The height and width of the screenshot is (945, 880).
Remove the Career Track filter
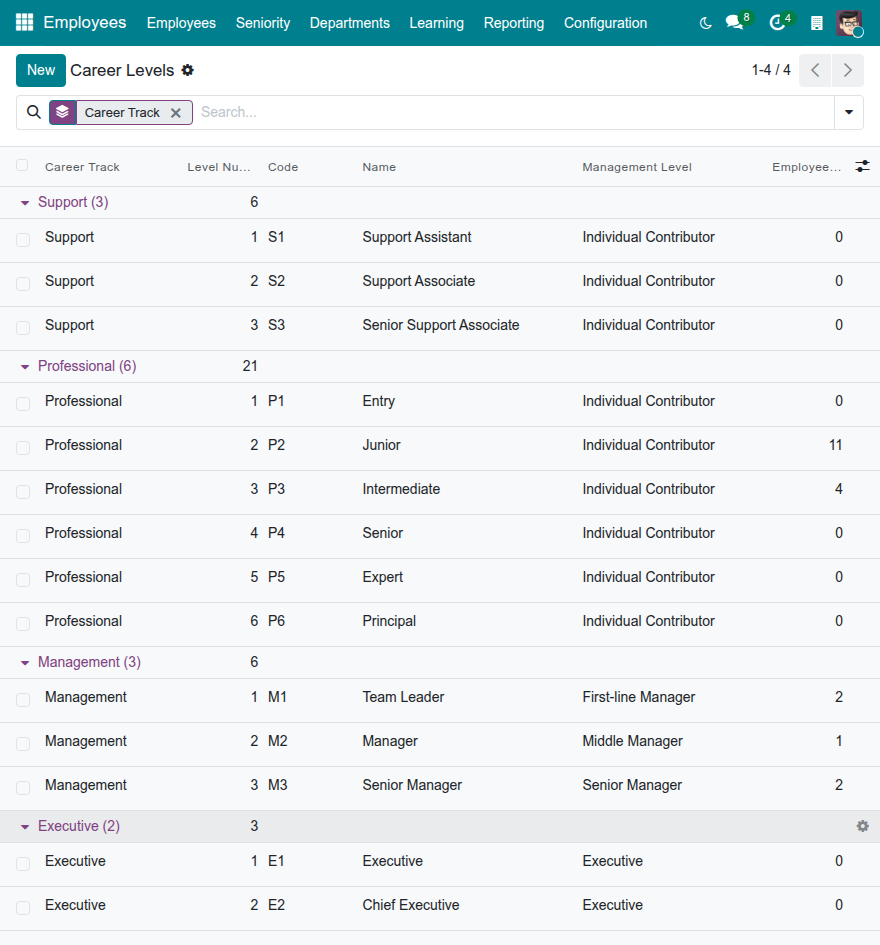click(x=175, y=113)
